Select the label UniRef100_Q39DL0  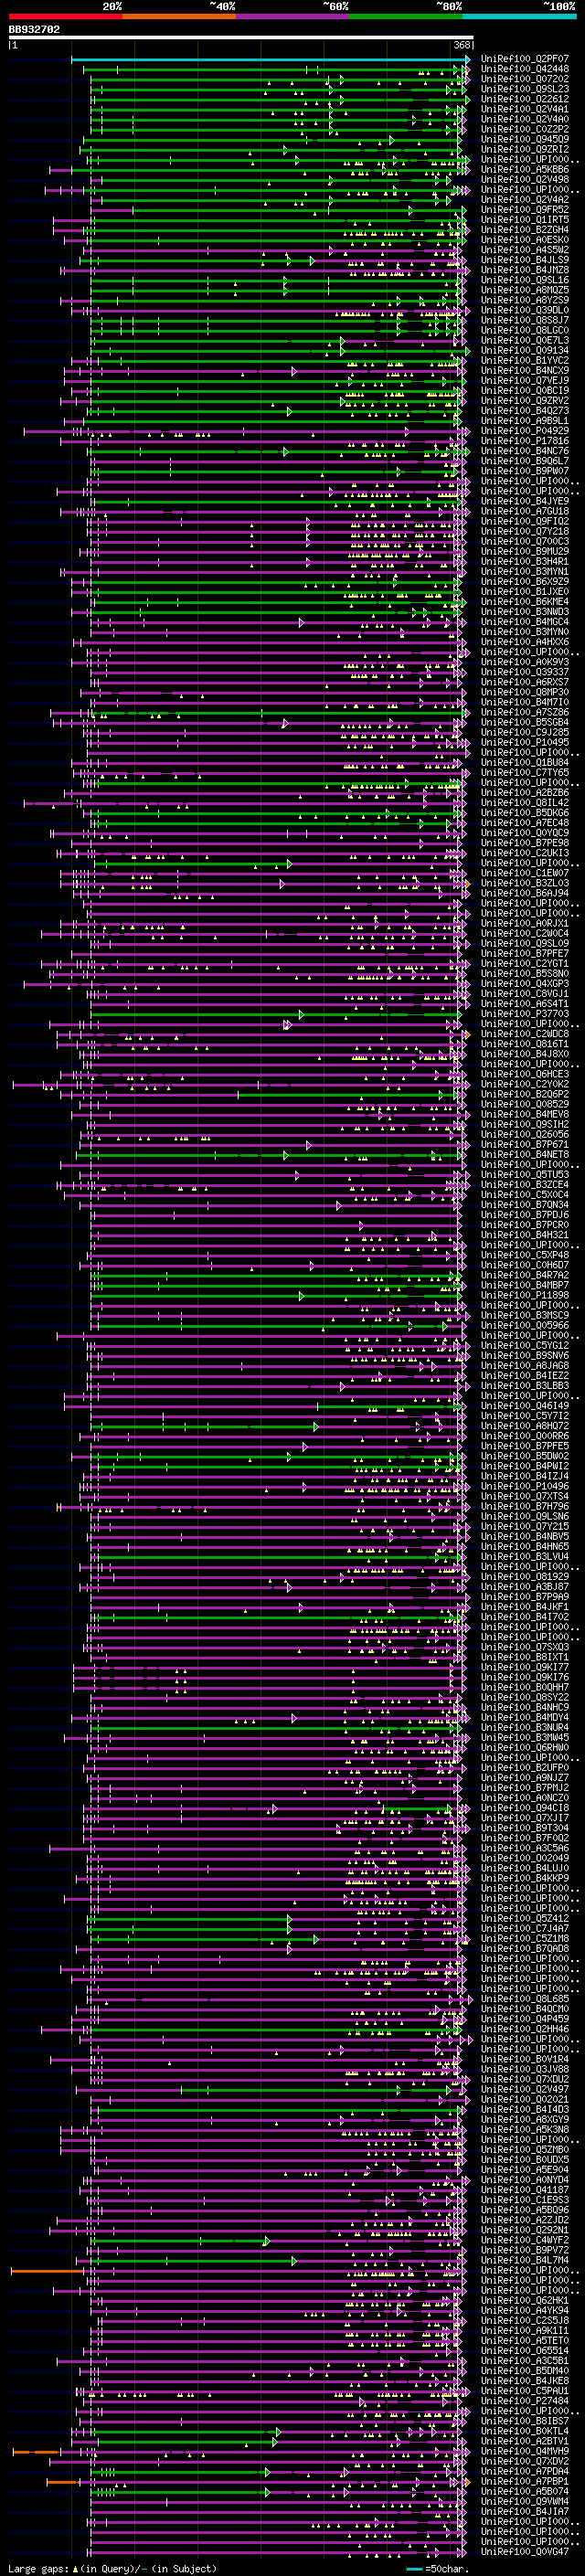524,310
